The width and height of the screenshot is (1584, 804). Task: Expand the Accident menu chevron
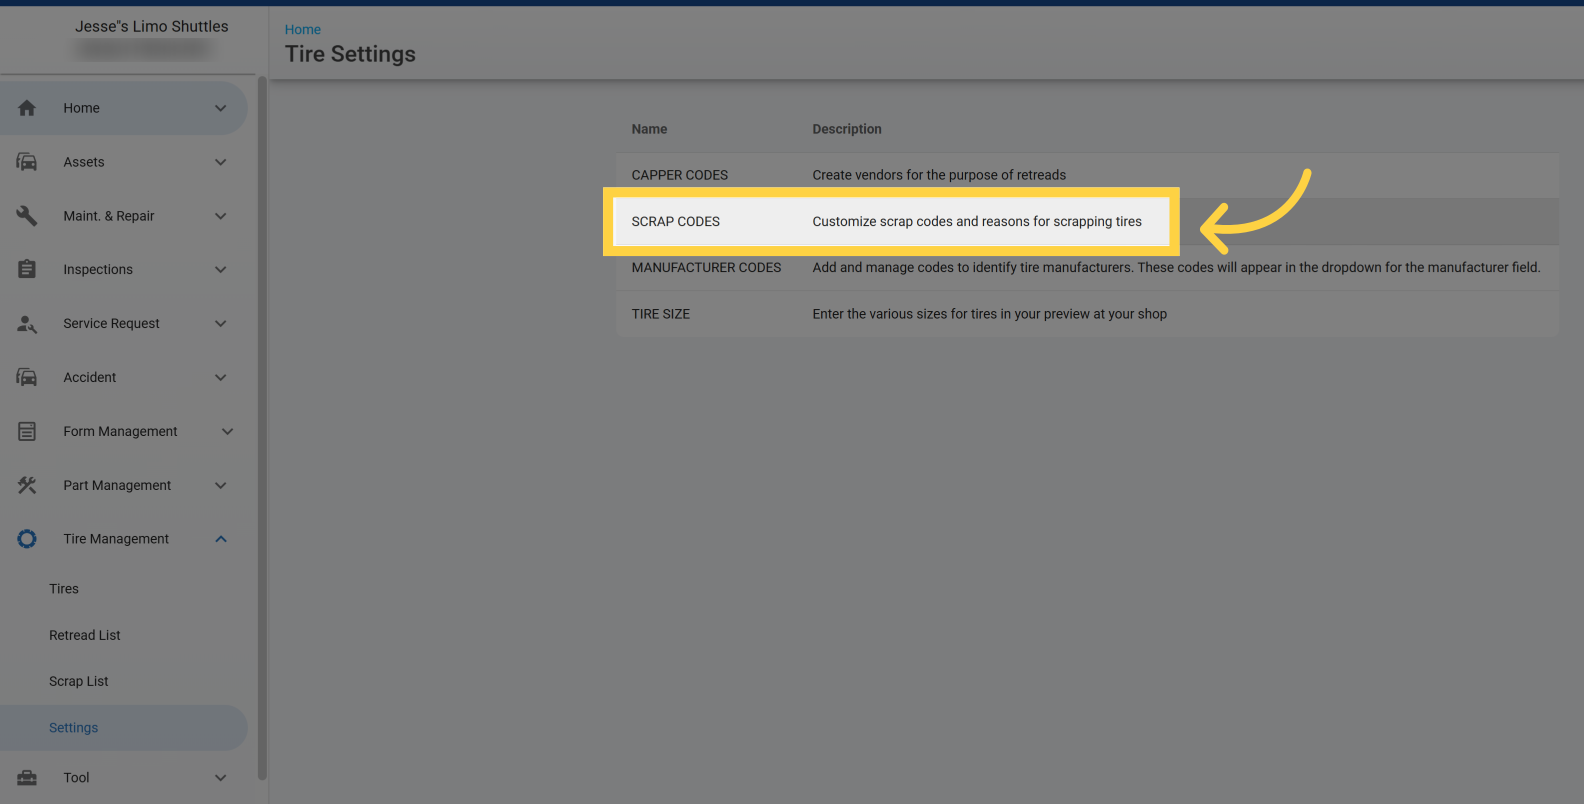[x=221, y=378]
